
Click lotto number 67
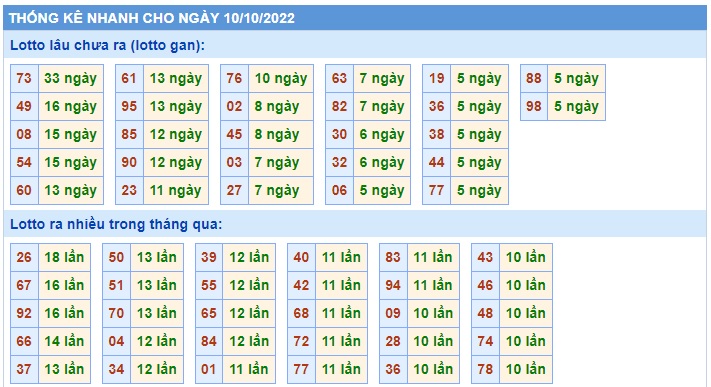(x=24, y=286)
